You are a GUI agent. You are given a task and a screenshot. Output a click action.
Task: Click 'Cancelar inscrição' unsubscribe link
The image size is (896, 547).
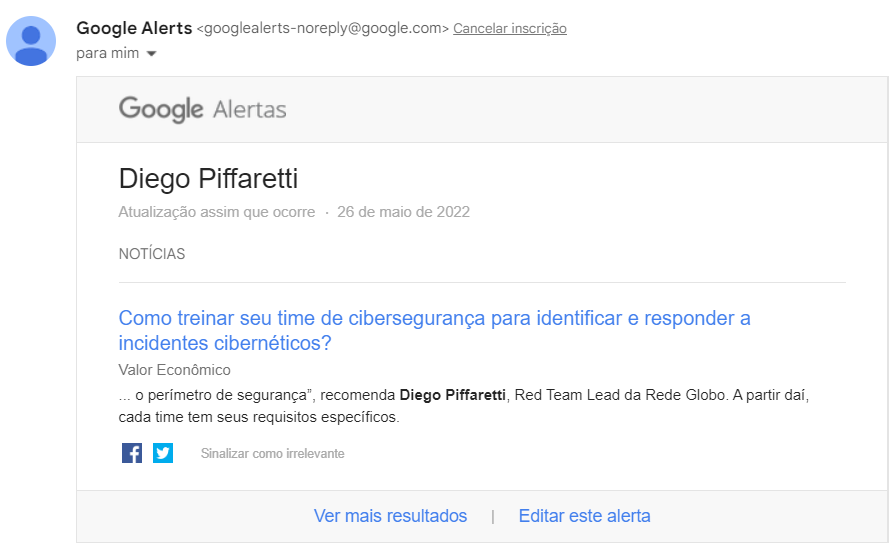click(x=510, y=29)
